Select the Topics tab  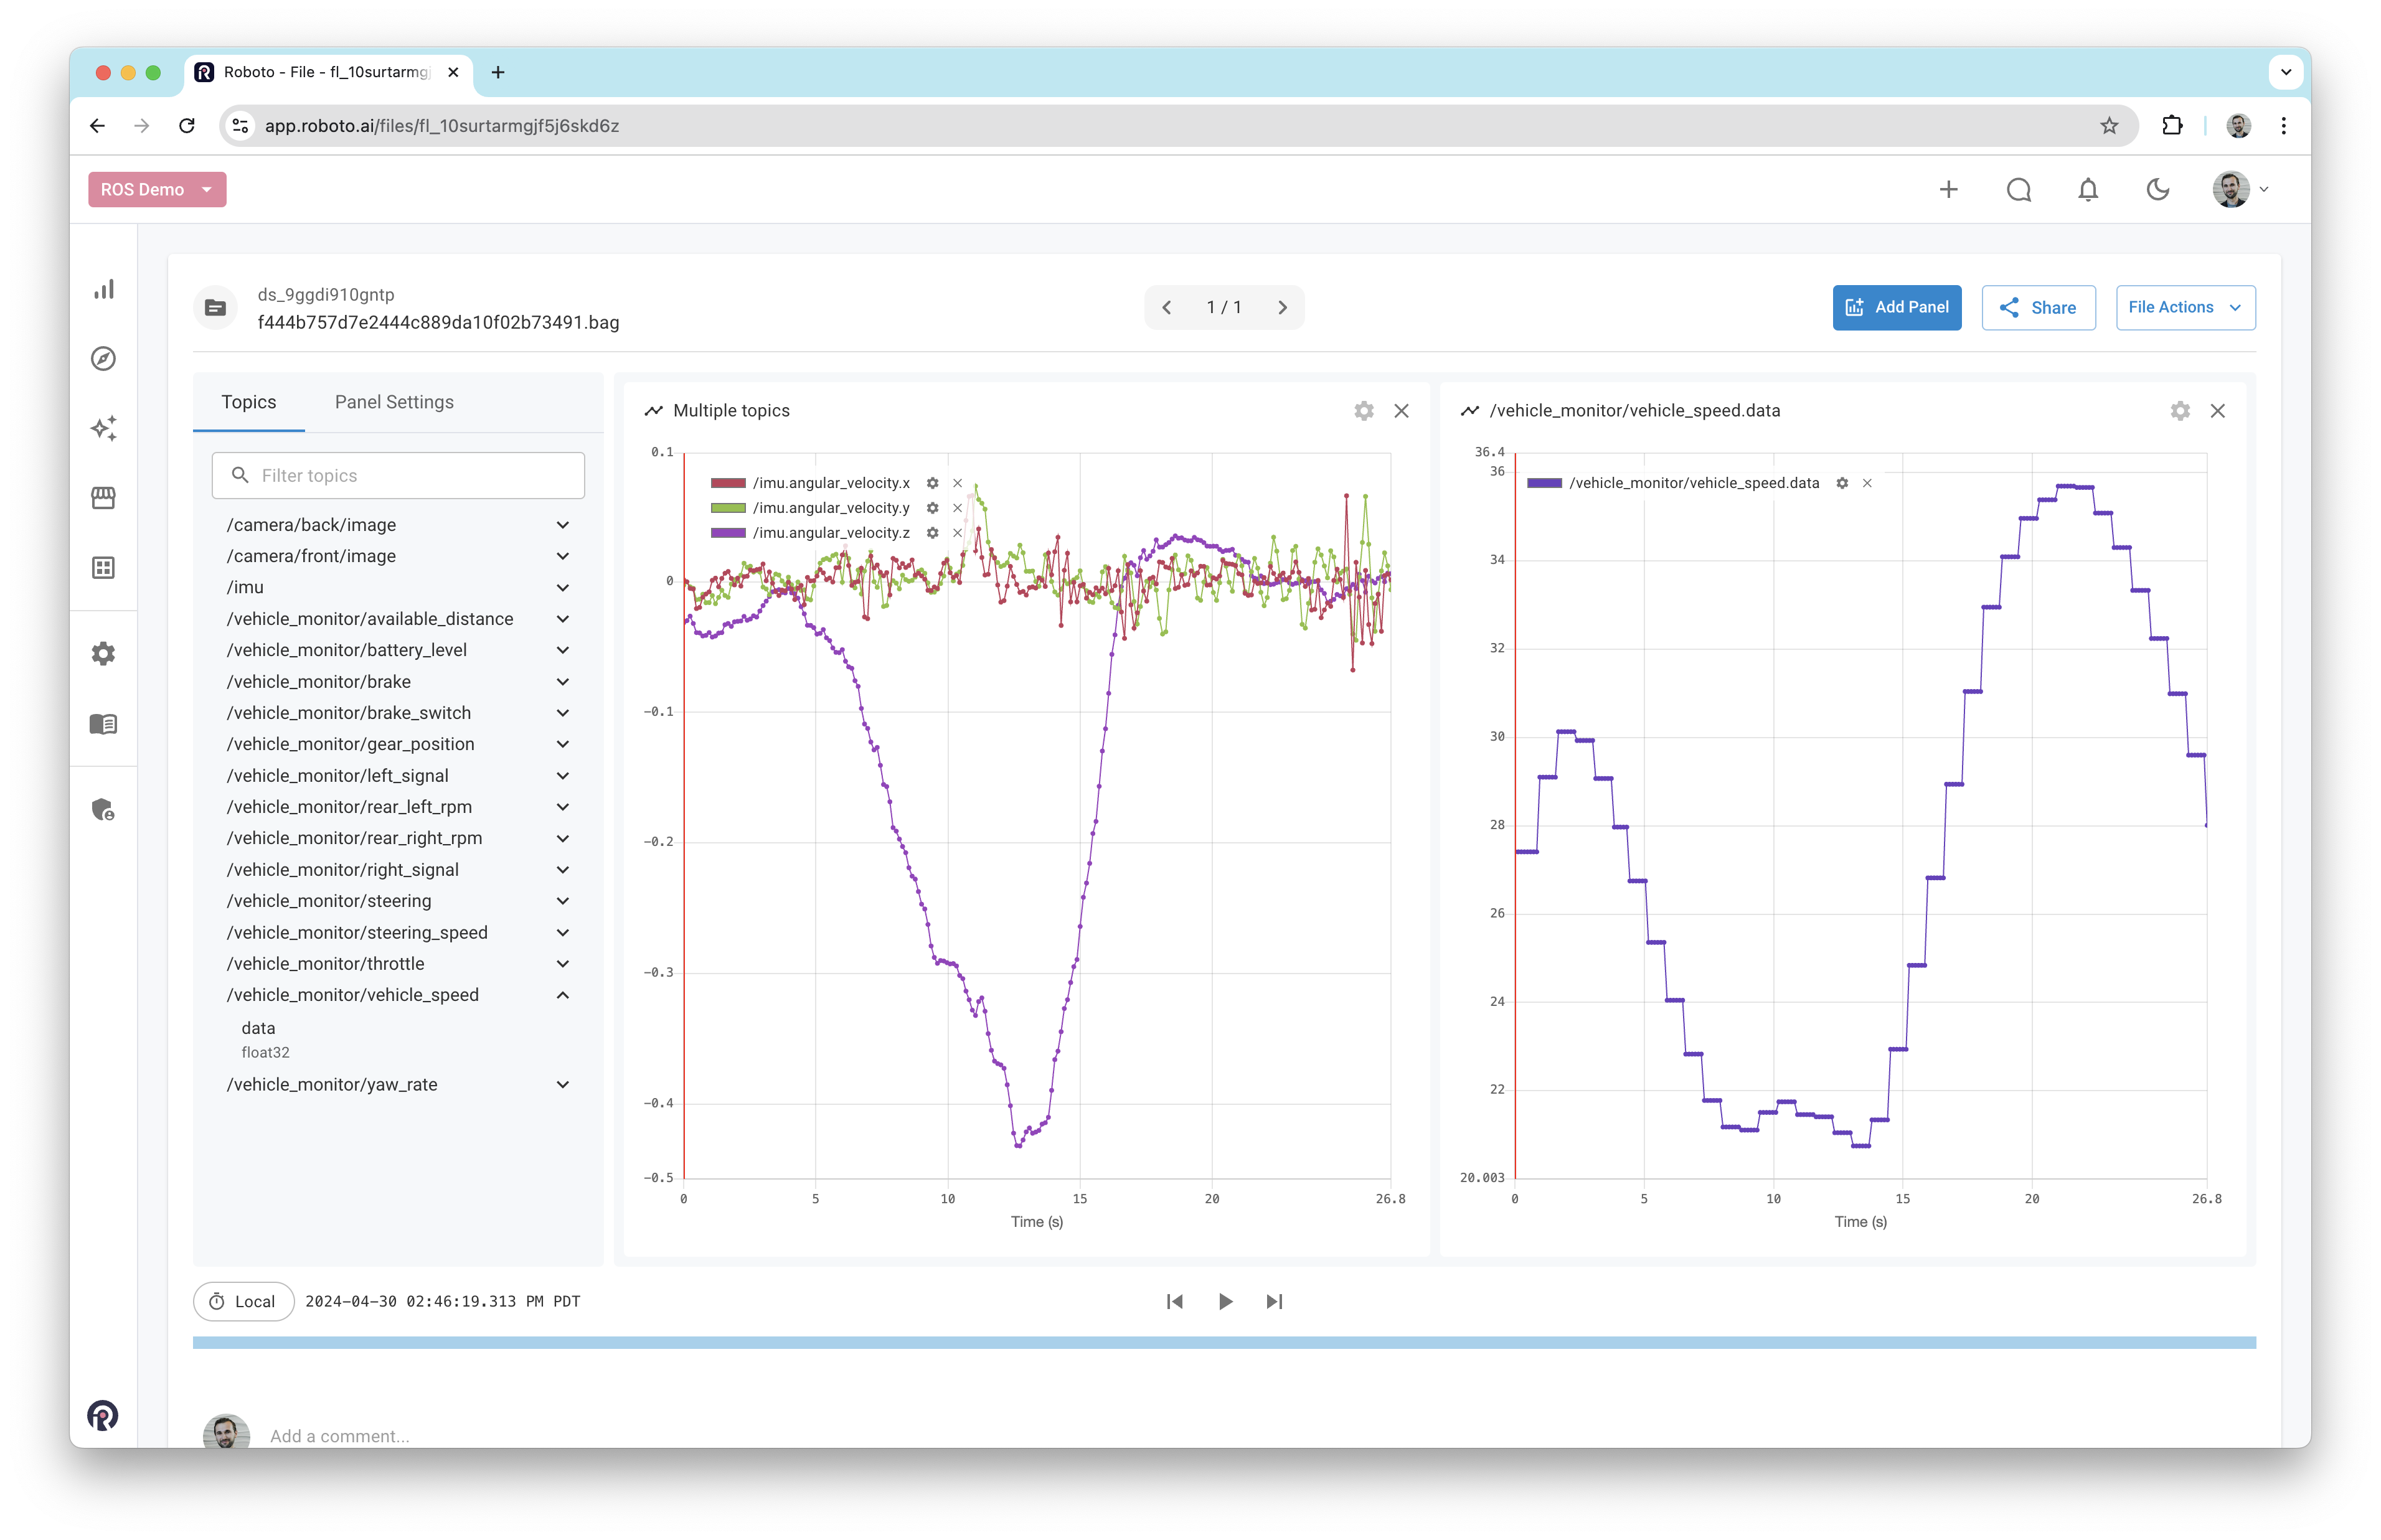click(248, 402)
